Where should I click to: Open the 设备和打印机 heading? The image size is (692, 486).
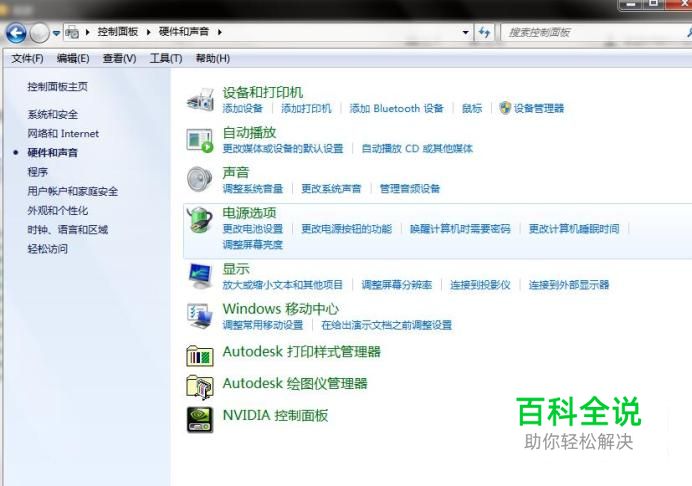point(263,93)
